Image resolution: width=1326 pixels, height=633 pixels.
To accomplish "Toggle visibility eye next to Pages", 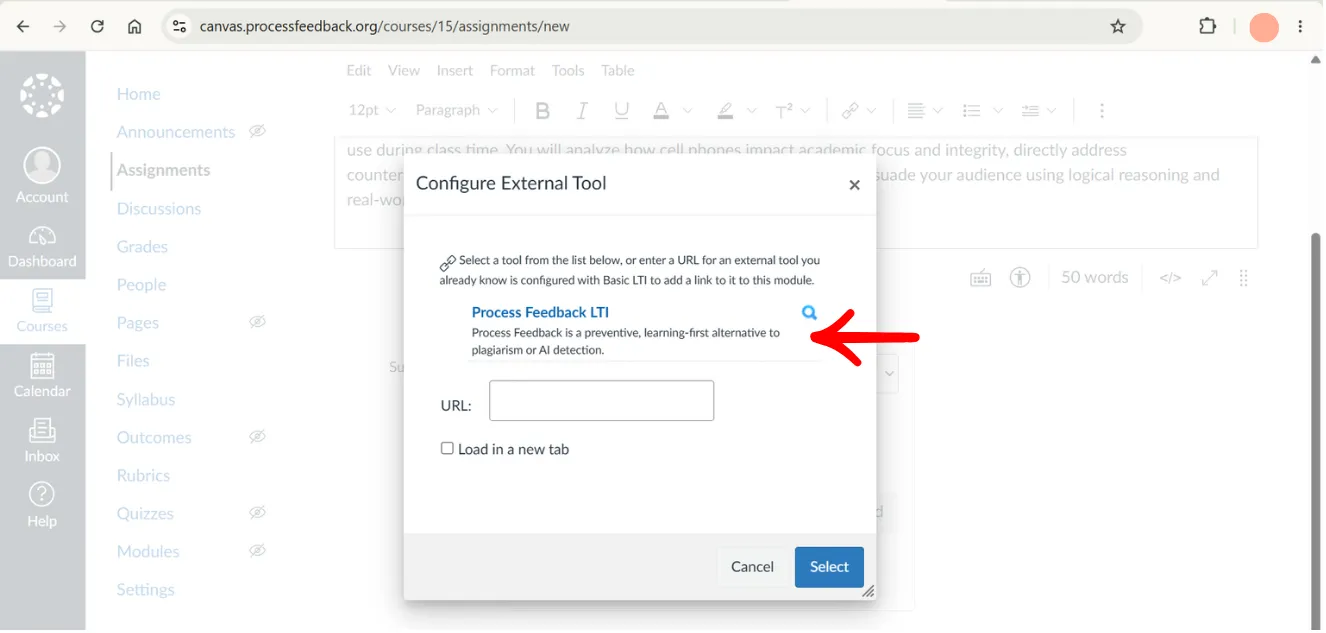I will point(257,323).
